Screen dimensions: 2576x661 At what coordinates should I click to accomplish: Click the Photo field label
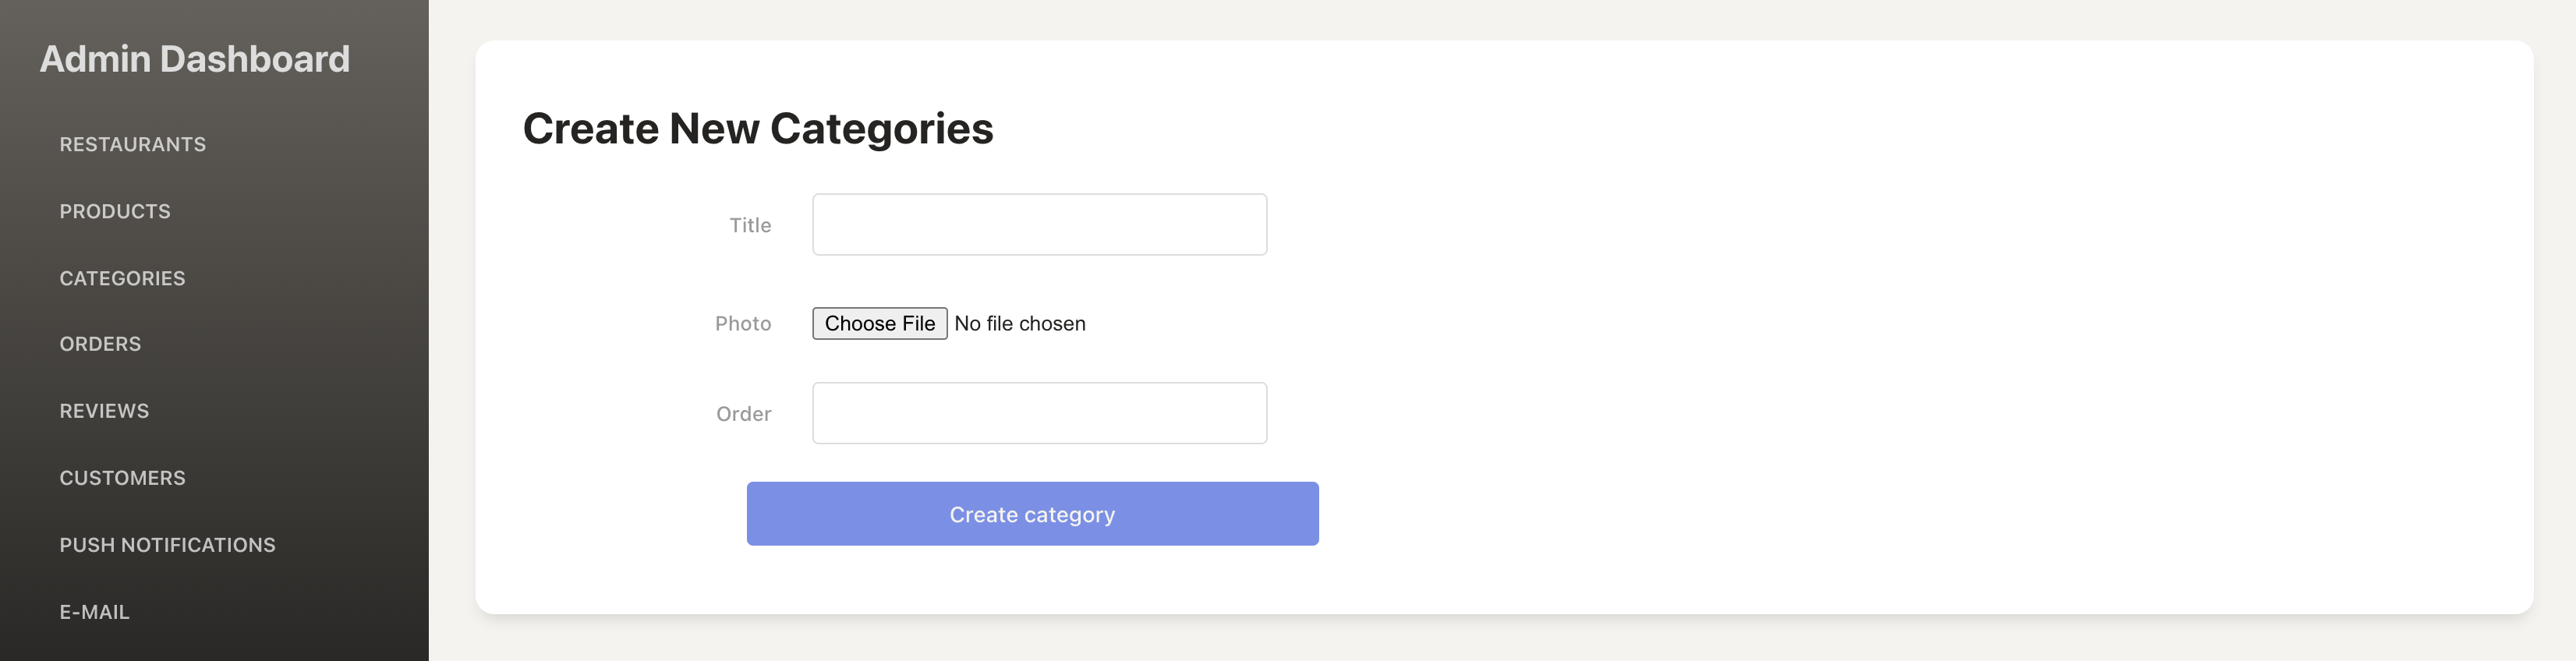click(743, 324)
